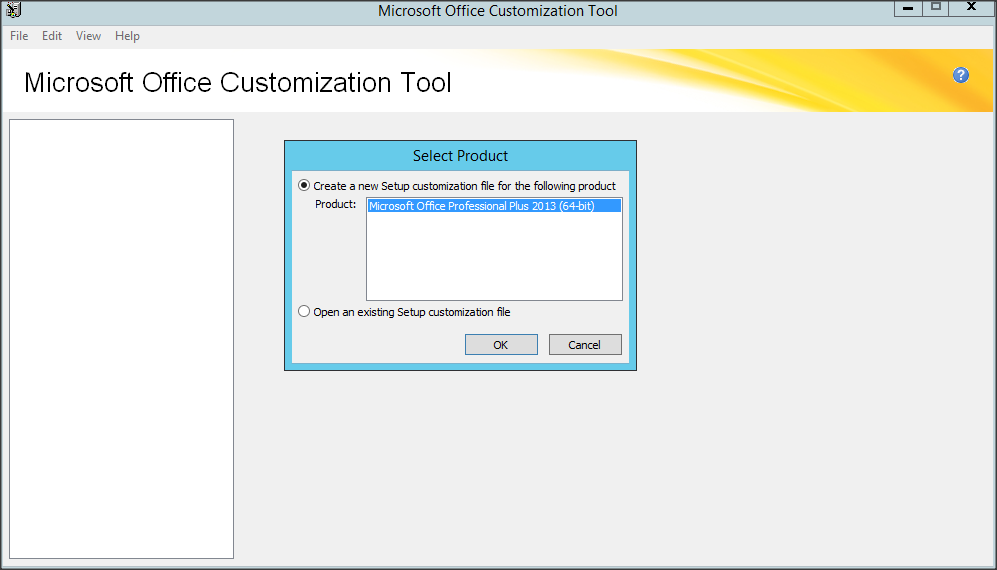Close the Office Customization Tool window
Viewport: 997px width, 570px height.
(x=971, y=8)
